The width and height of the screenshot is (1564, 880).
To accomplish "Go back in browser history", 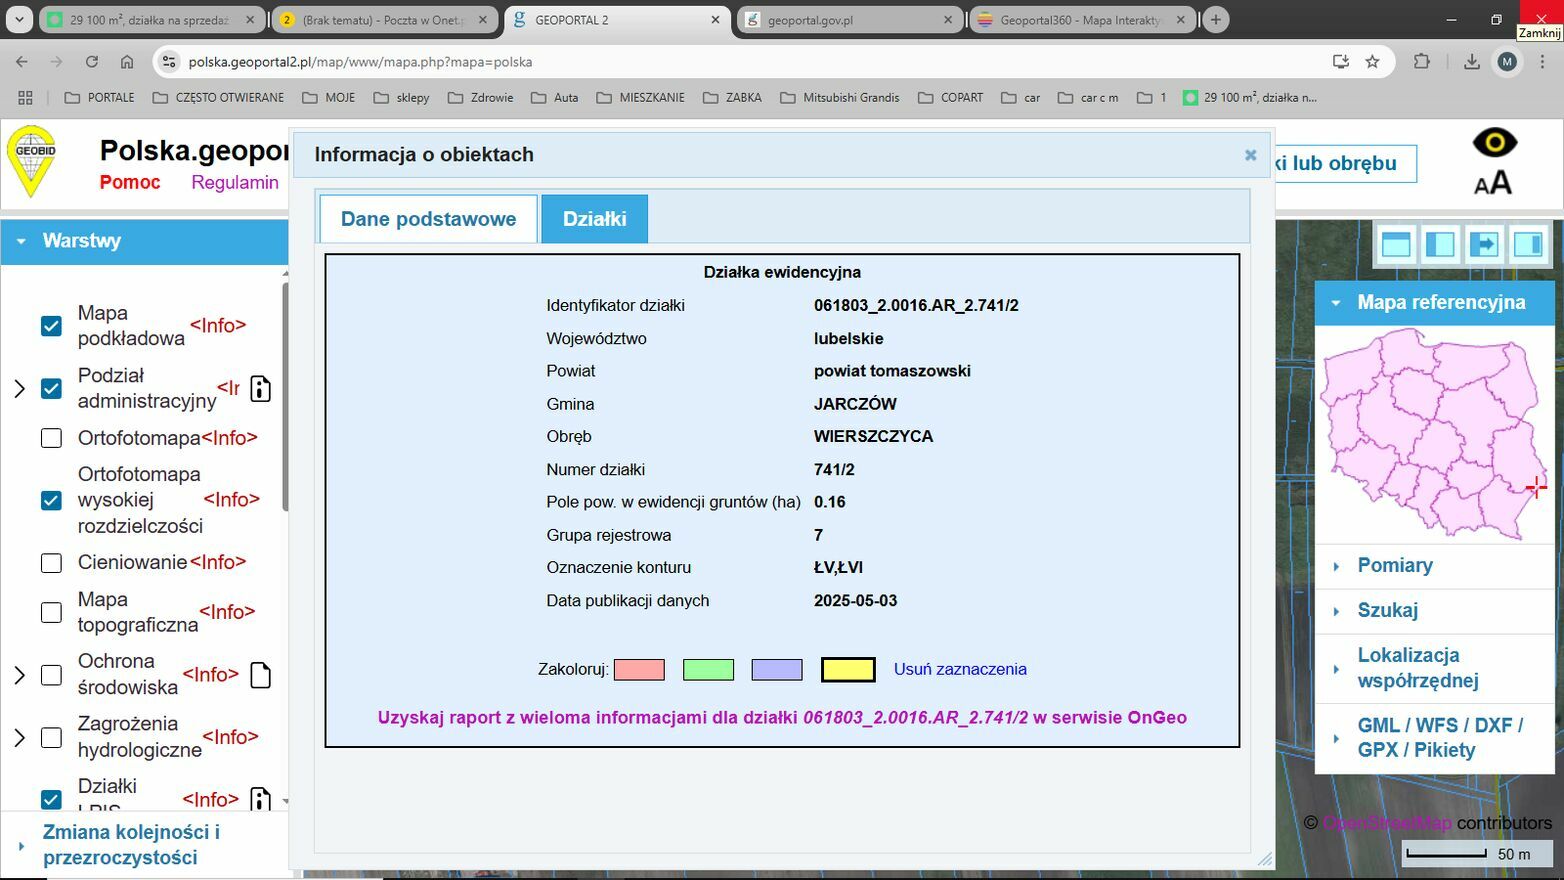I will click(22, 62).
